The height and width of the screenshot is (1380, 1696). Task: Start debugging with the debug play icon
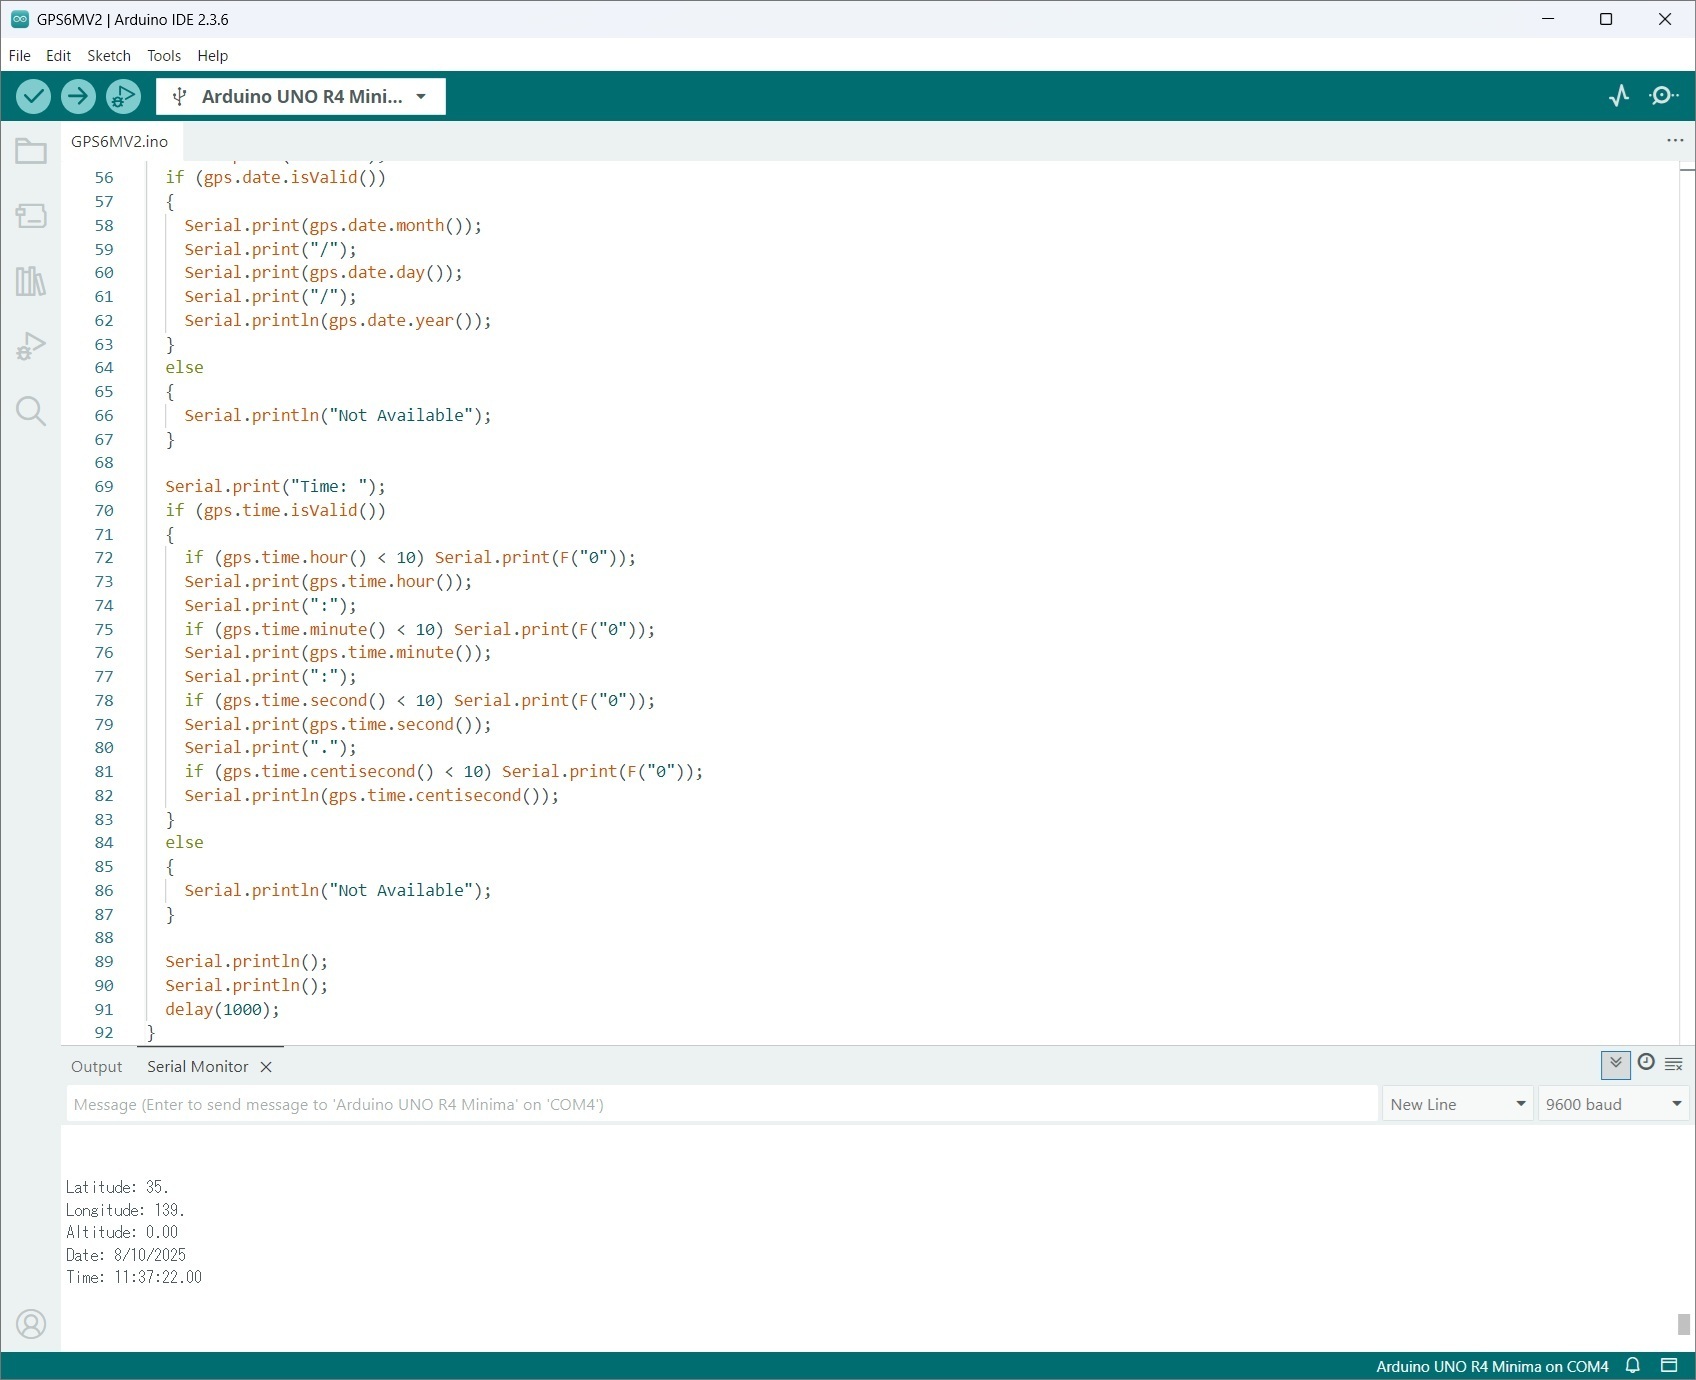coord(123,96)
